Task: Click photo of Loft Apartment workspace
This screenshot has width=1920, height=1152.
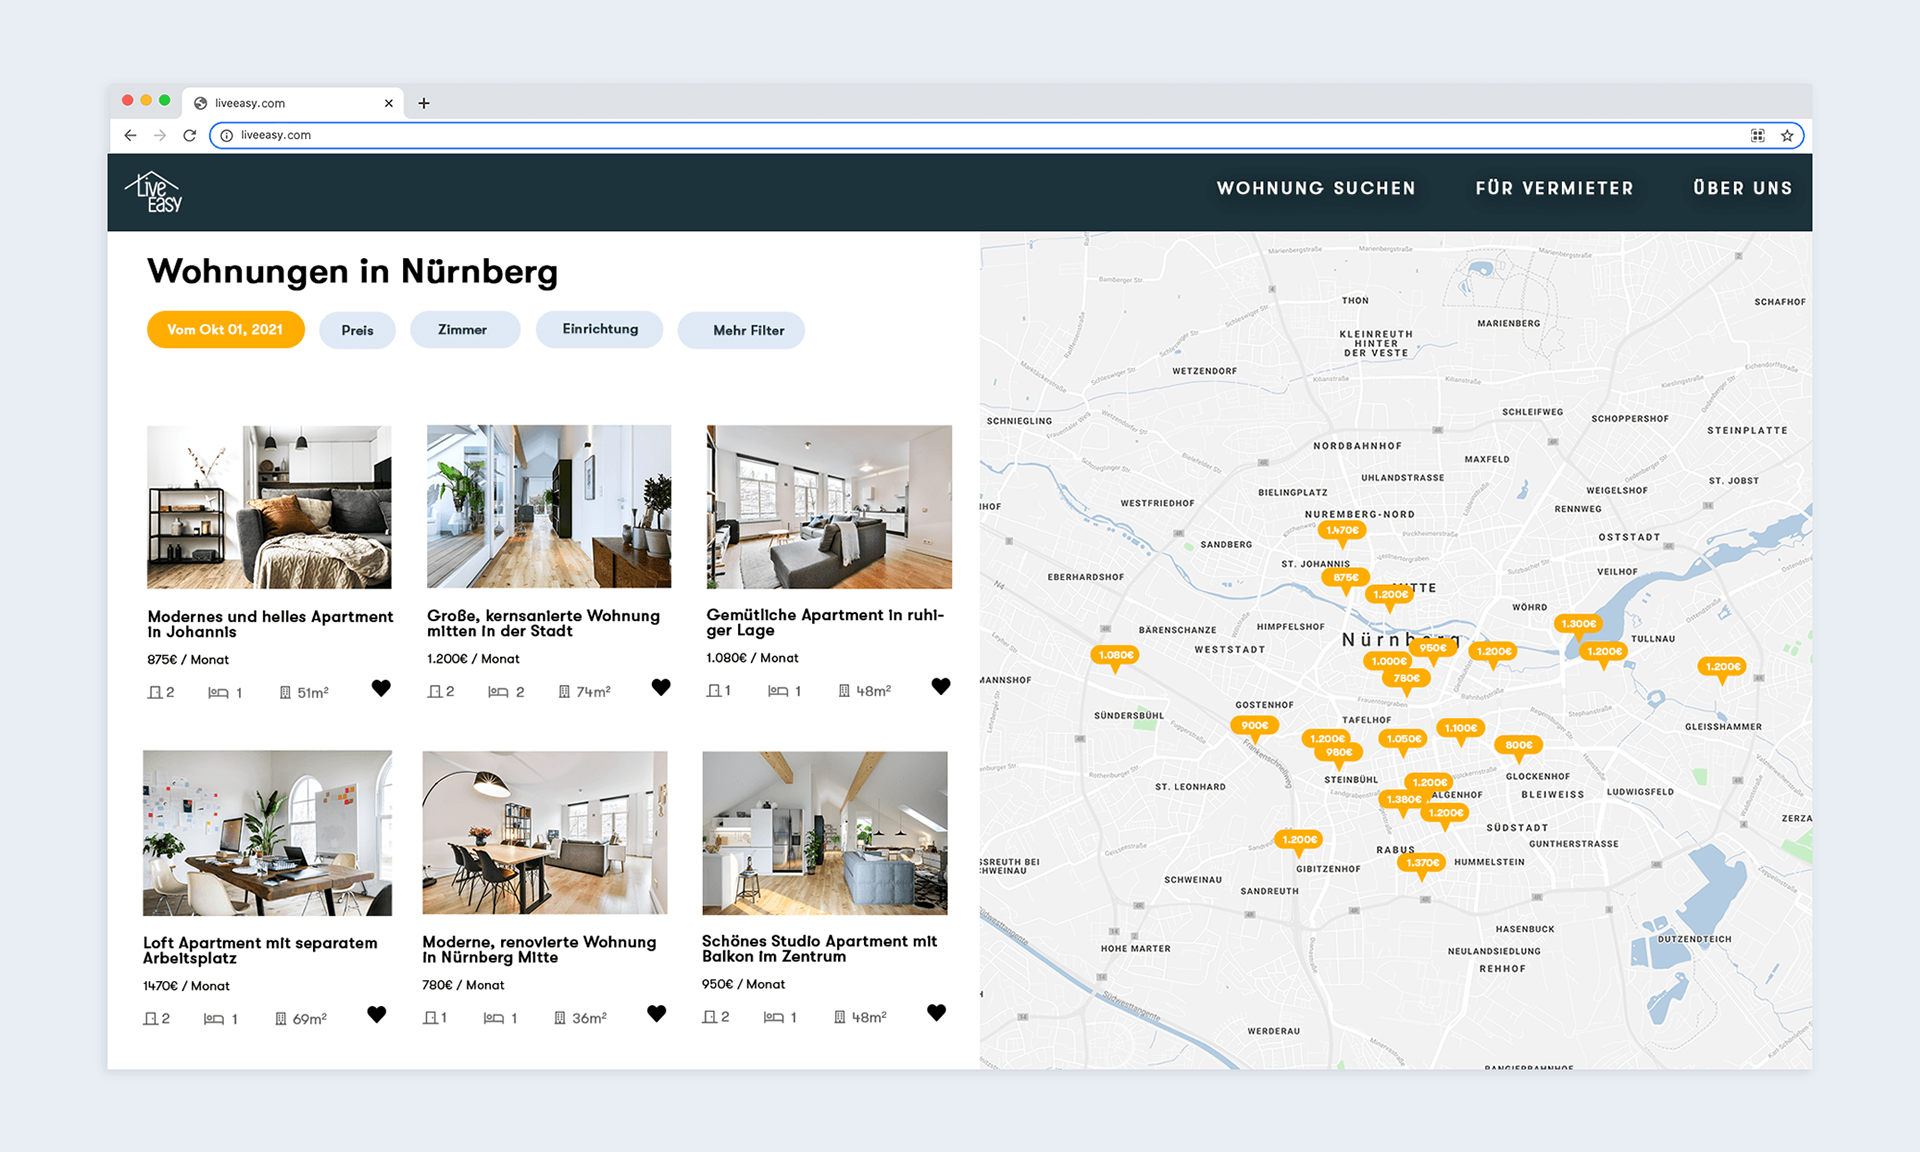Action: tap(267, 833)
